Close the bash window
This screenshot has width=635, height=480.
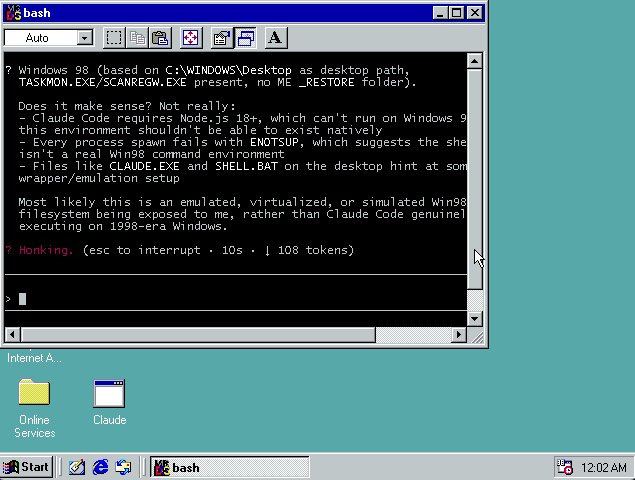pyautogui.click(x=475, y=13)
